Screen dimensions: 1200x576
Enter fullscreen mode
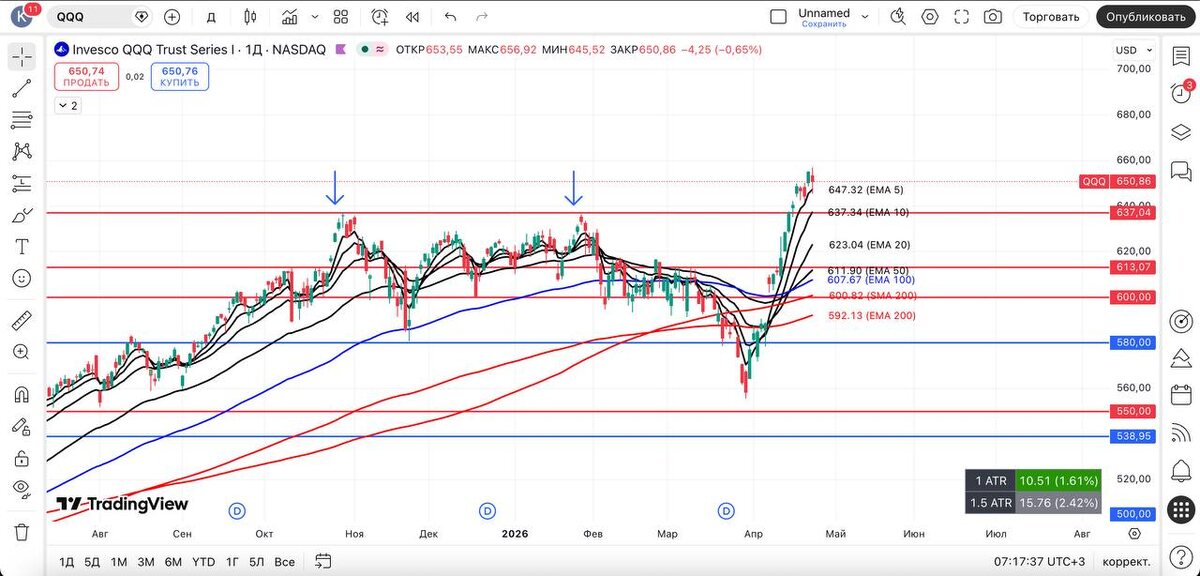click(x=962, y=17)
